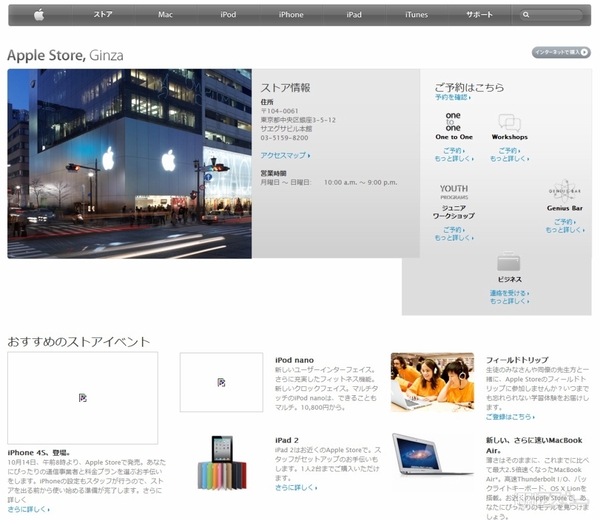Screen dimensions: 600x520
Task: Click もっと詳しく under ビジネス
Action: pos(510,301)
